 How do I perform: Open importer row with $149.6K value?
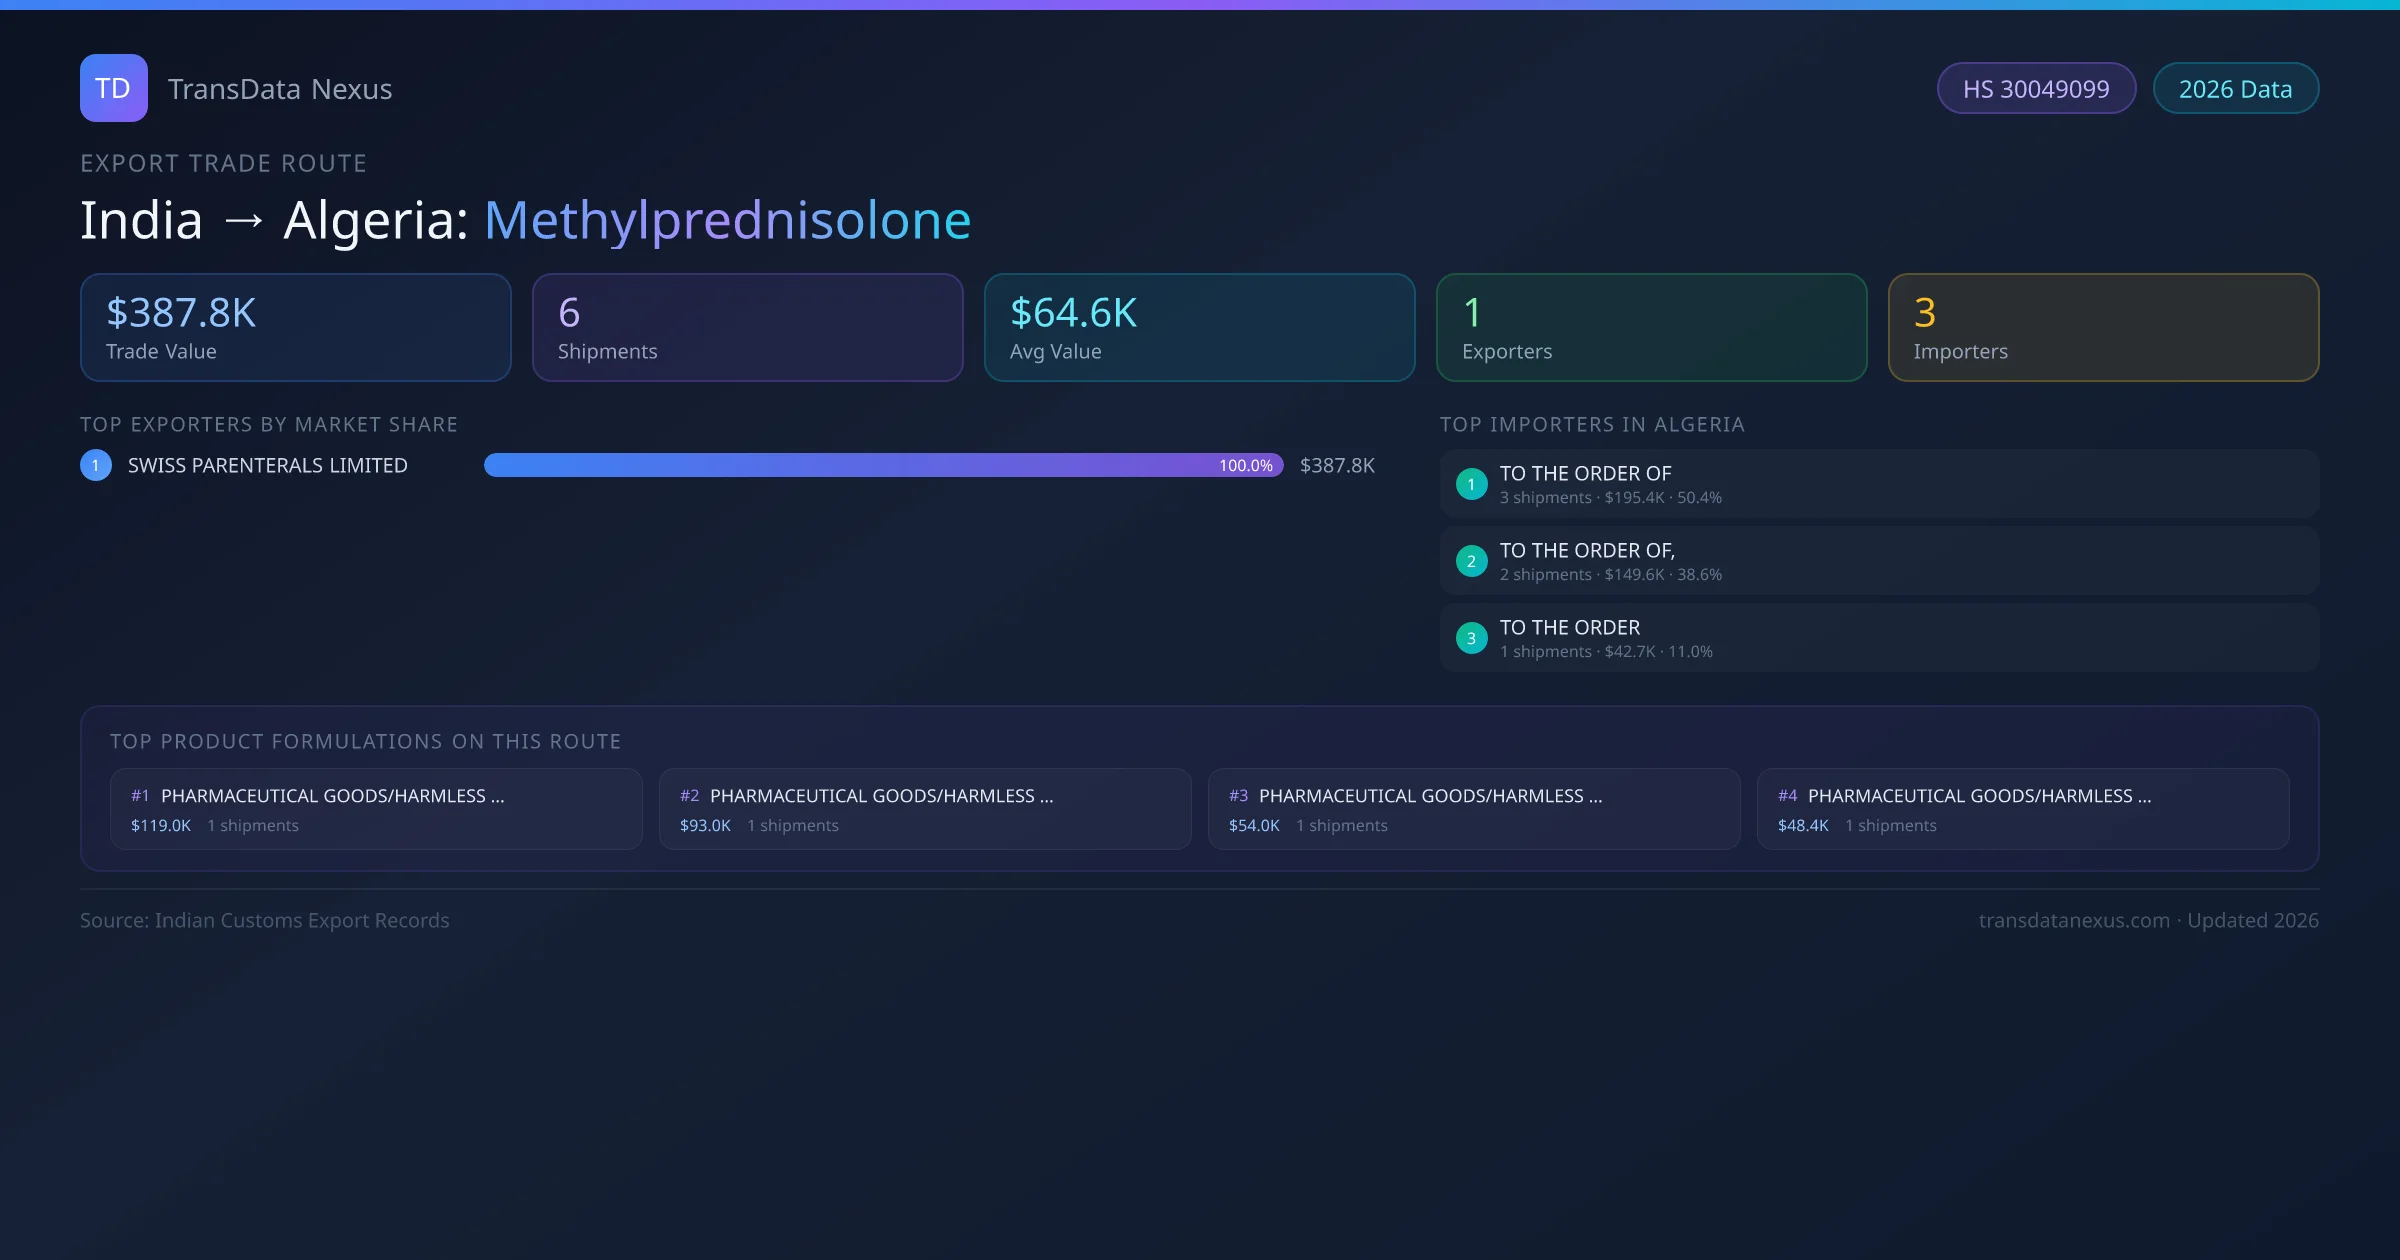click(1878, 561)
